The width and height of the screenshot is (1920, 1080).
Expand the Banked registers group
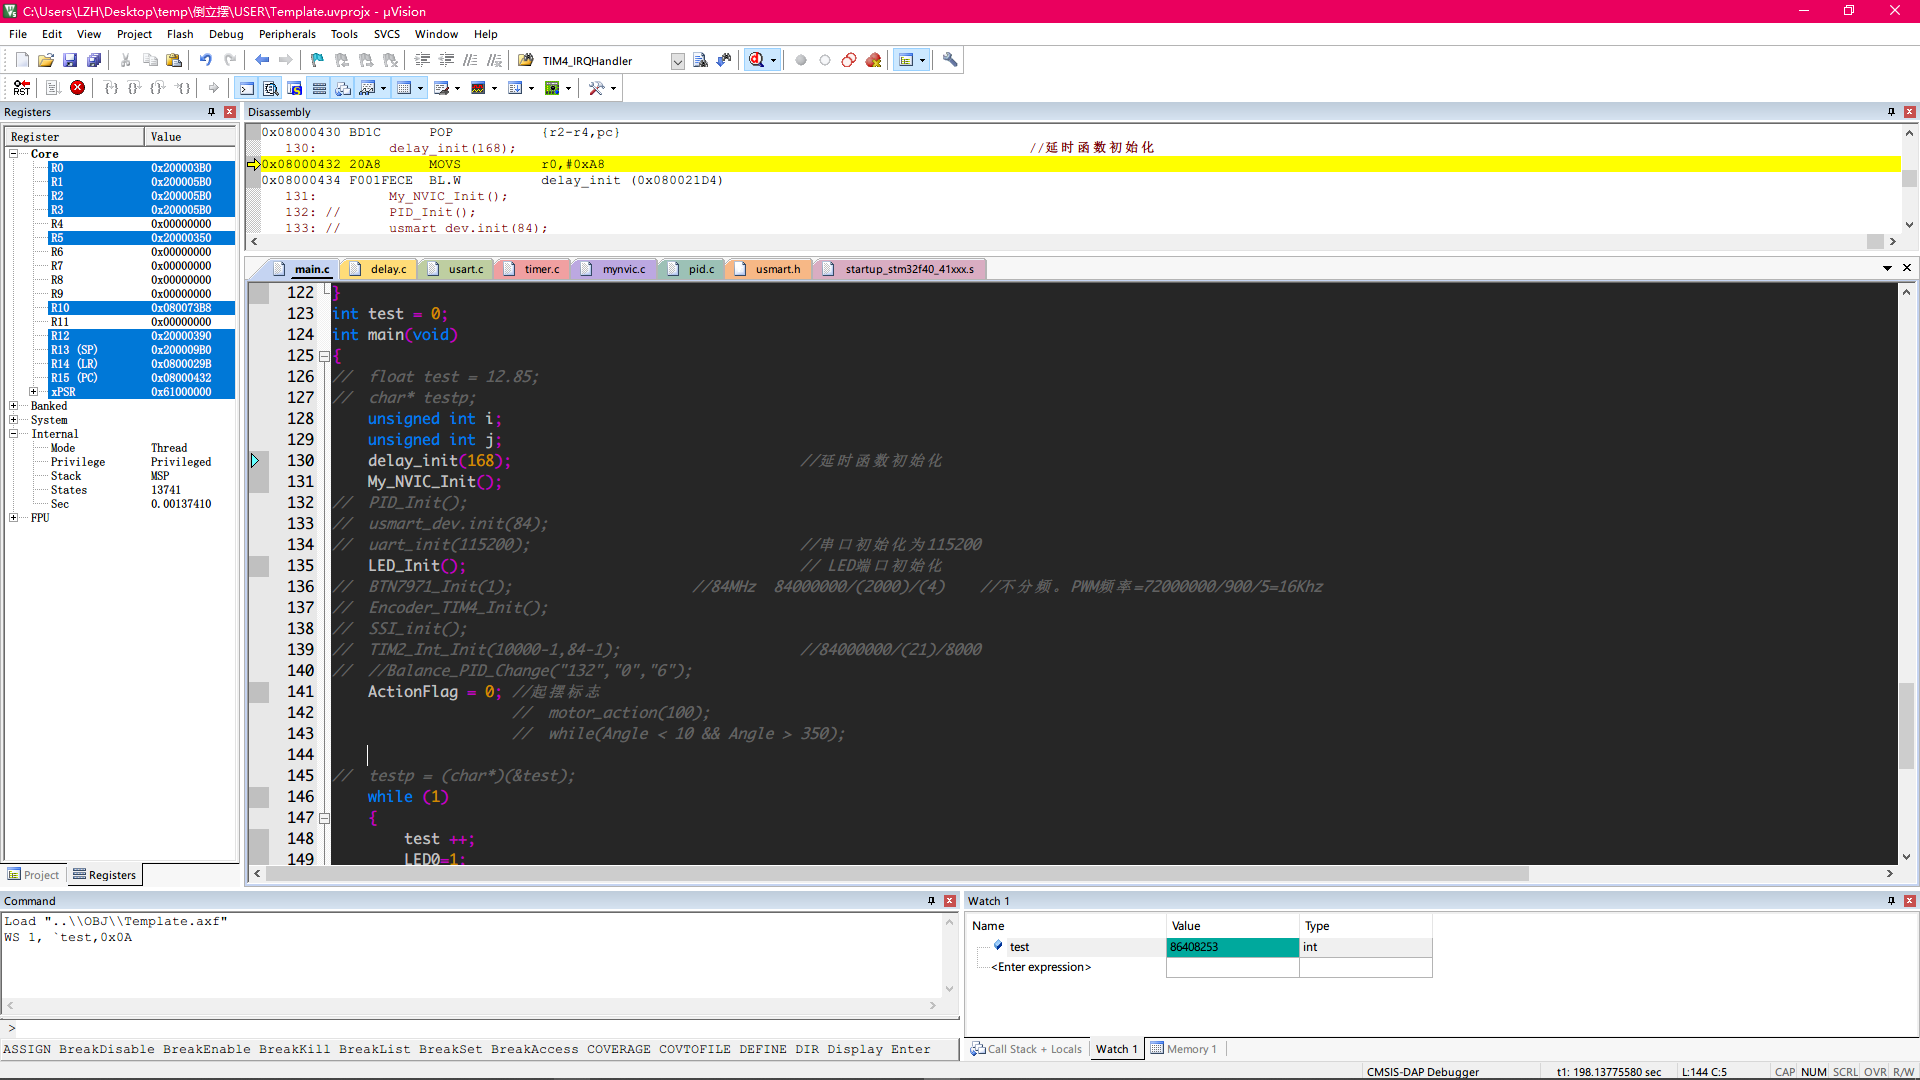click(13, 406)
